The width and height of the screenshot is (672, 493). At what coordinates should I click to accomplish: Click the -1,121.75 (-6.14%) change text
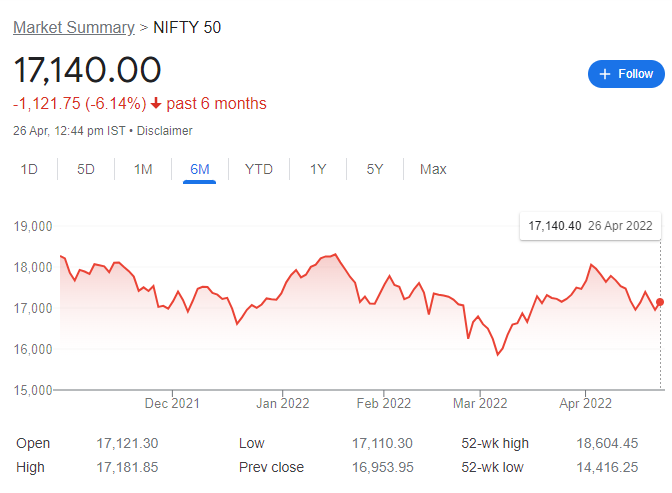click(80, 104)
